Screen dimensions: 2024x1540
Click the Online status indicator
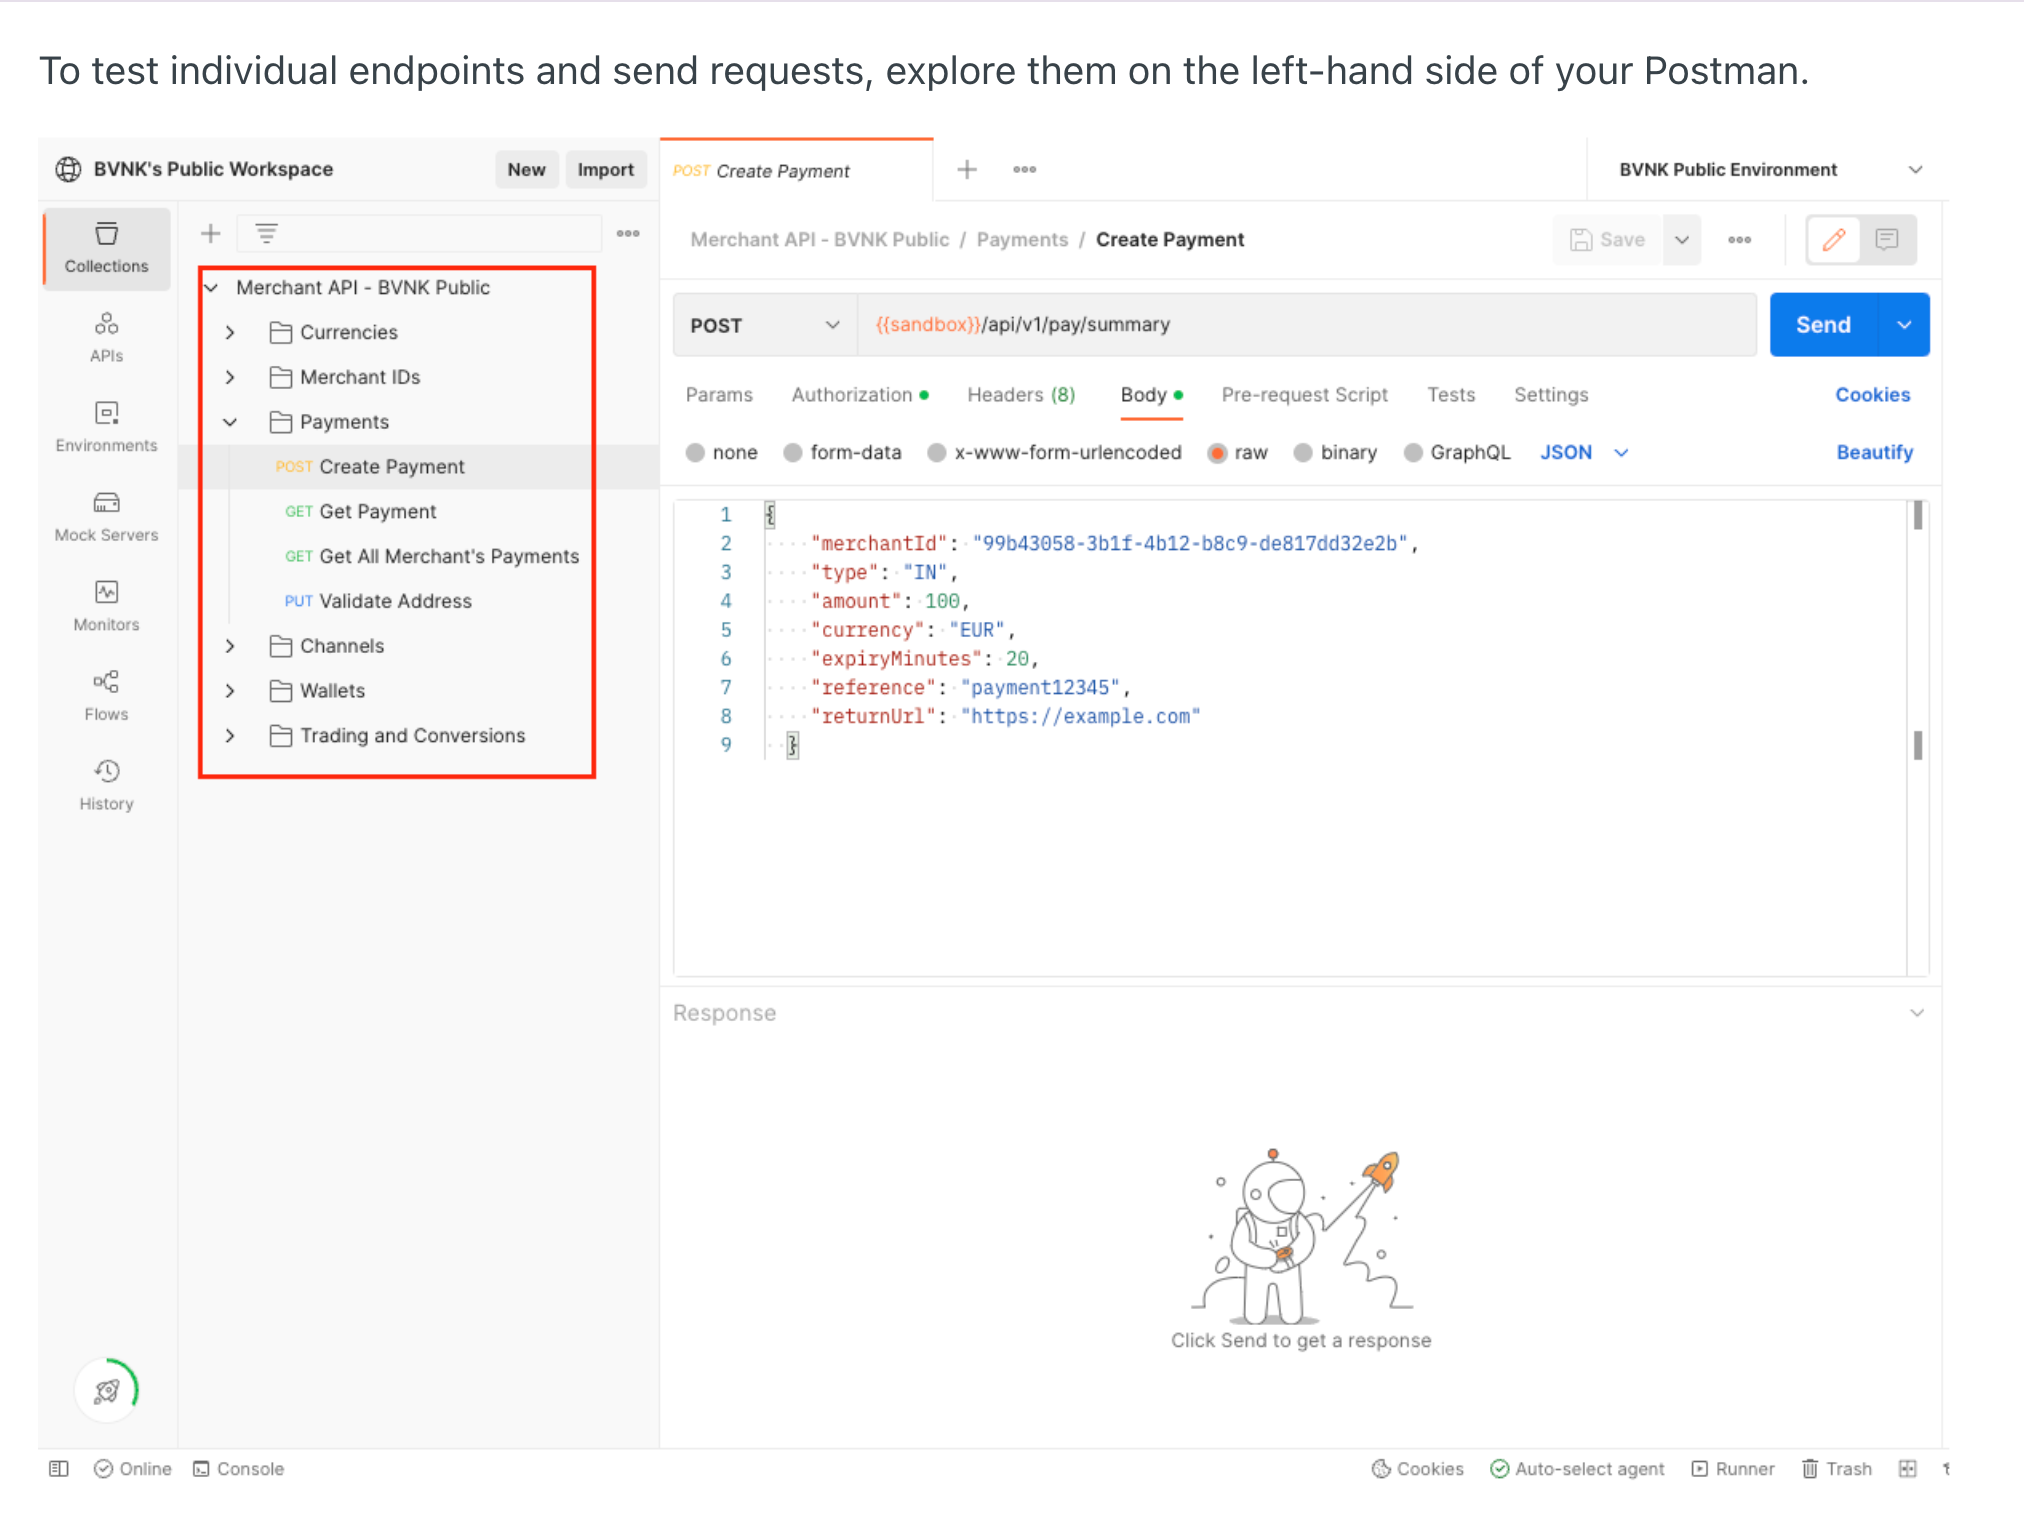(x=133, y=1469)
